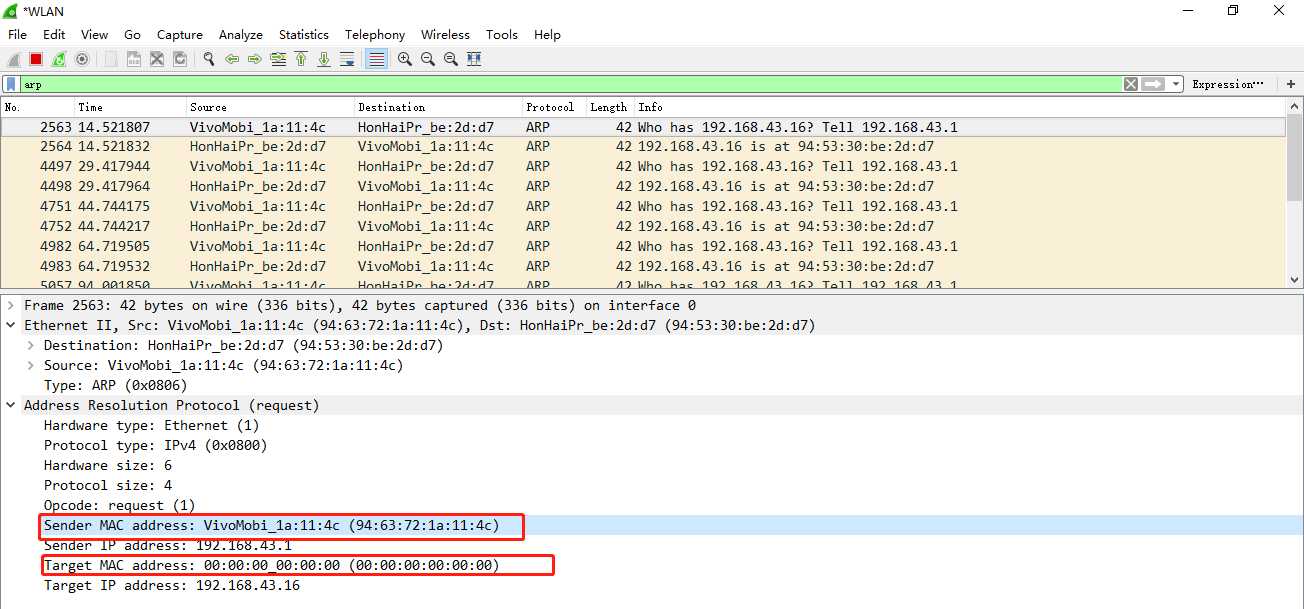Add a filter button with plus
Viewport: 1304px width, 609px height.
[x=1291, y=85]
